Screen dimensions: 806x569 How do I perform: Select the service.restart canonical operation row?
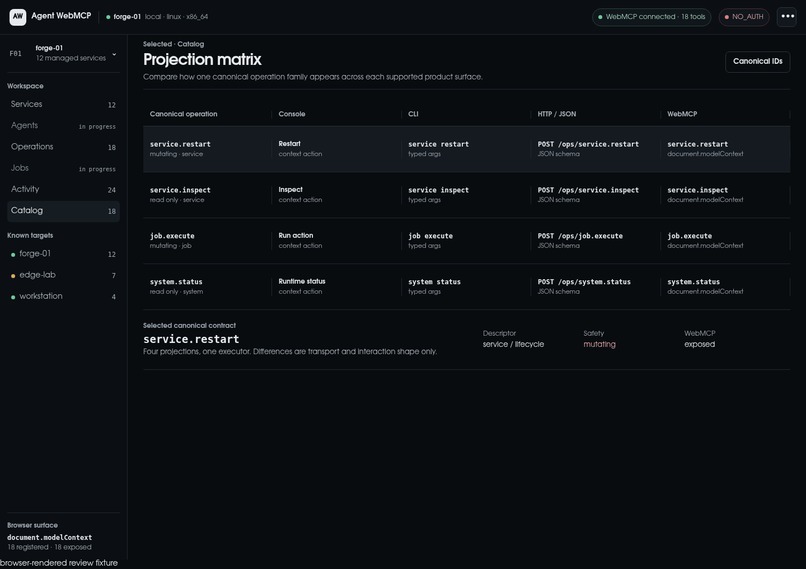(x=466, y=149)
